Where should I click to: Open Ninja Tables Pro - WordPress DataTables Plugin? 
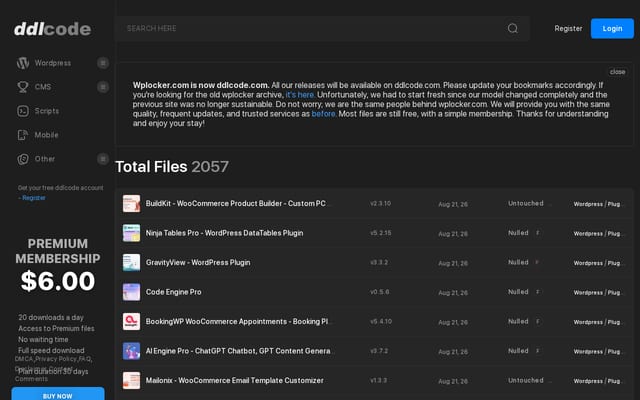[x=224, y=233]
